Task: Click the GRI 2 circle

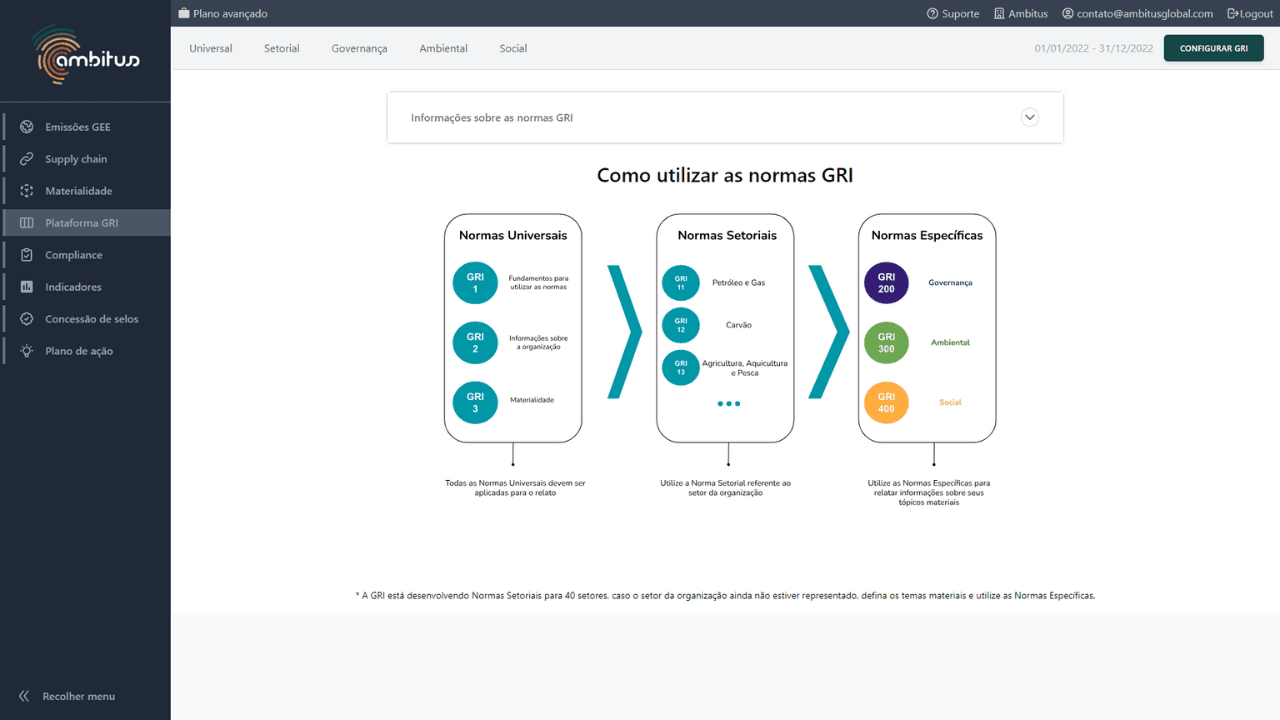Action: (475, 342)
